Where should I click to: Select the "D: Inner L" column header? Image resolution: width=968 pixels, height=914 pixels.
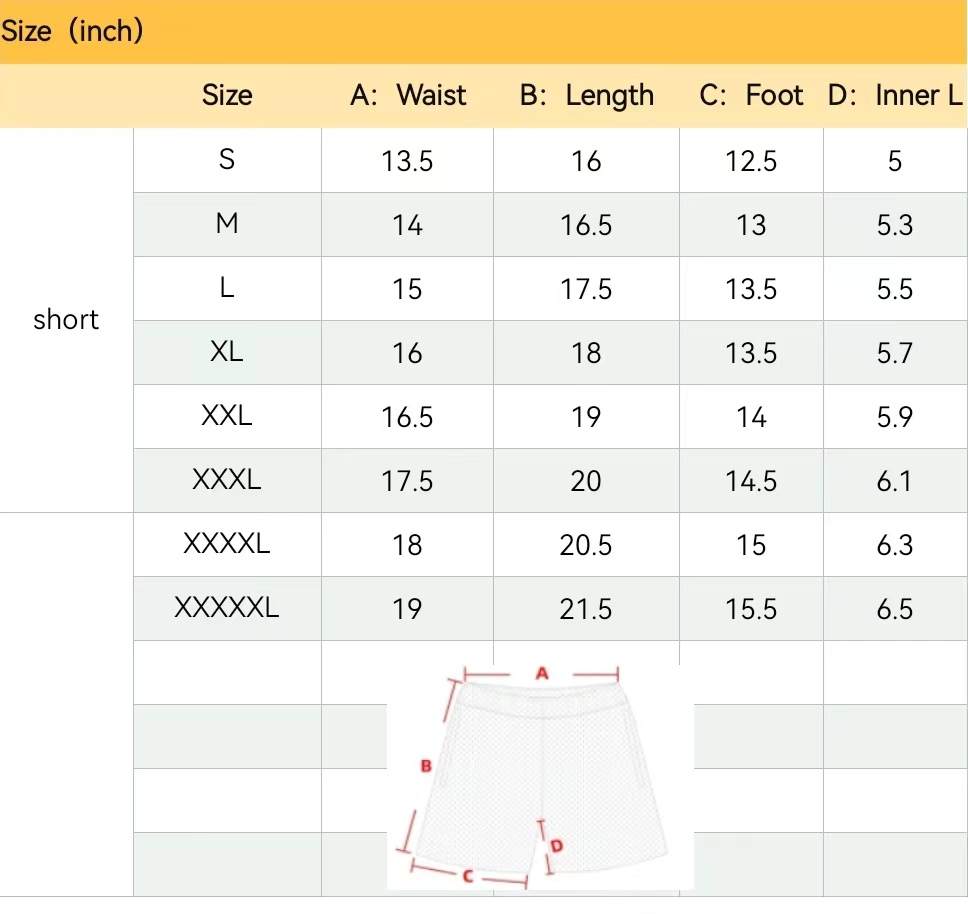tap(894, 96)
